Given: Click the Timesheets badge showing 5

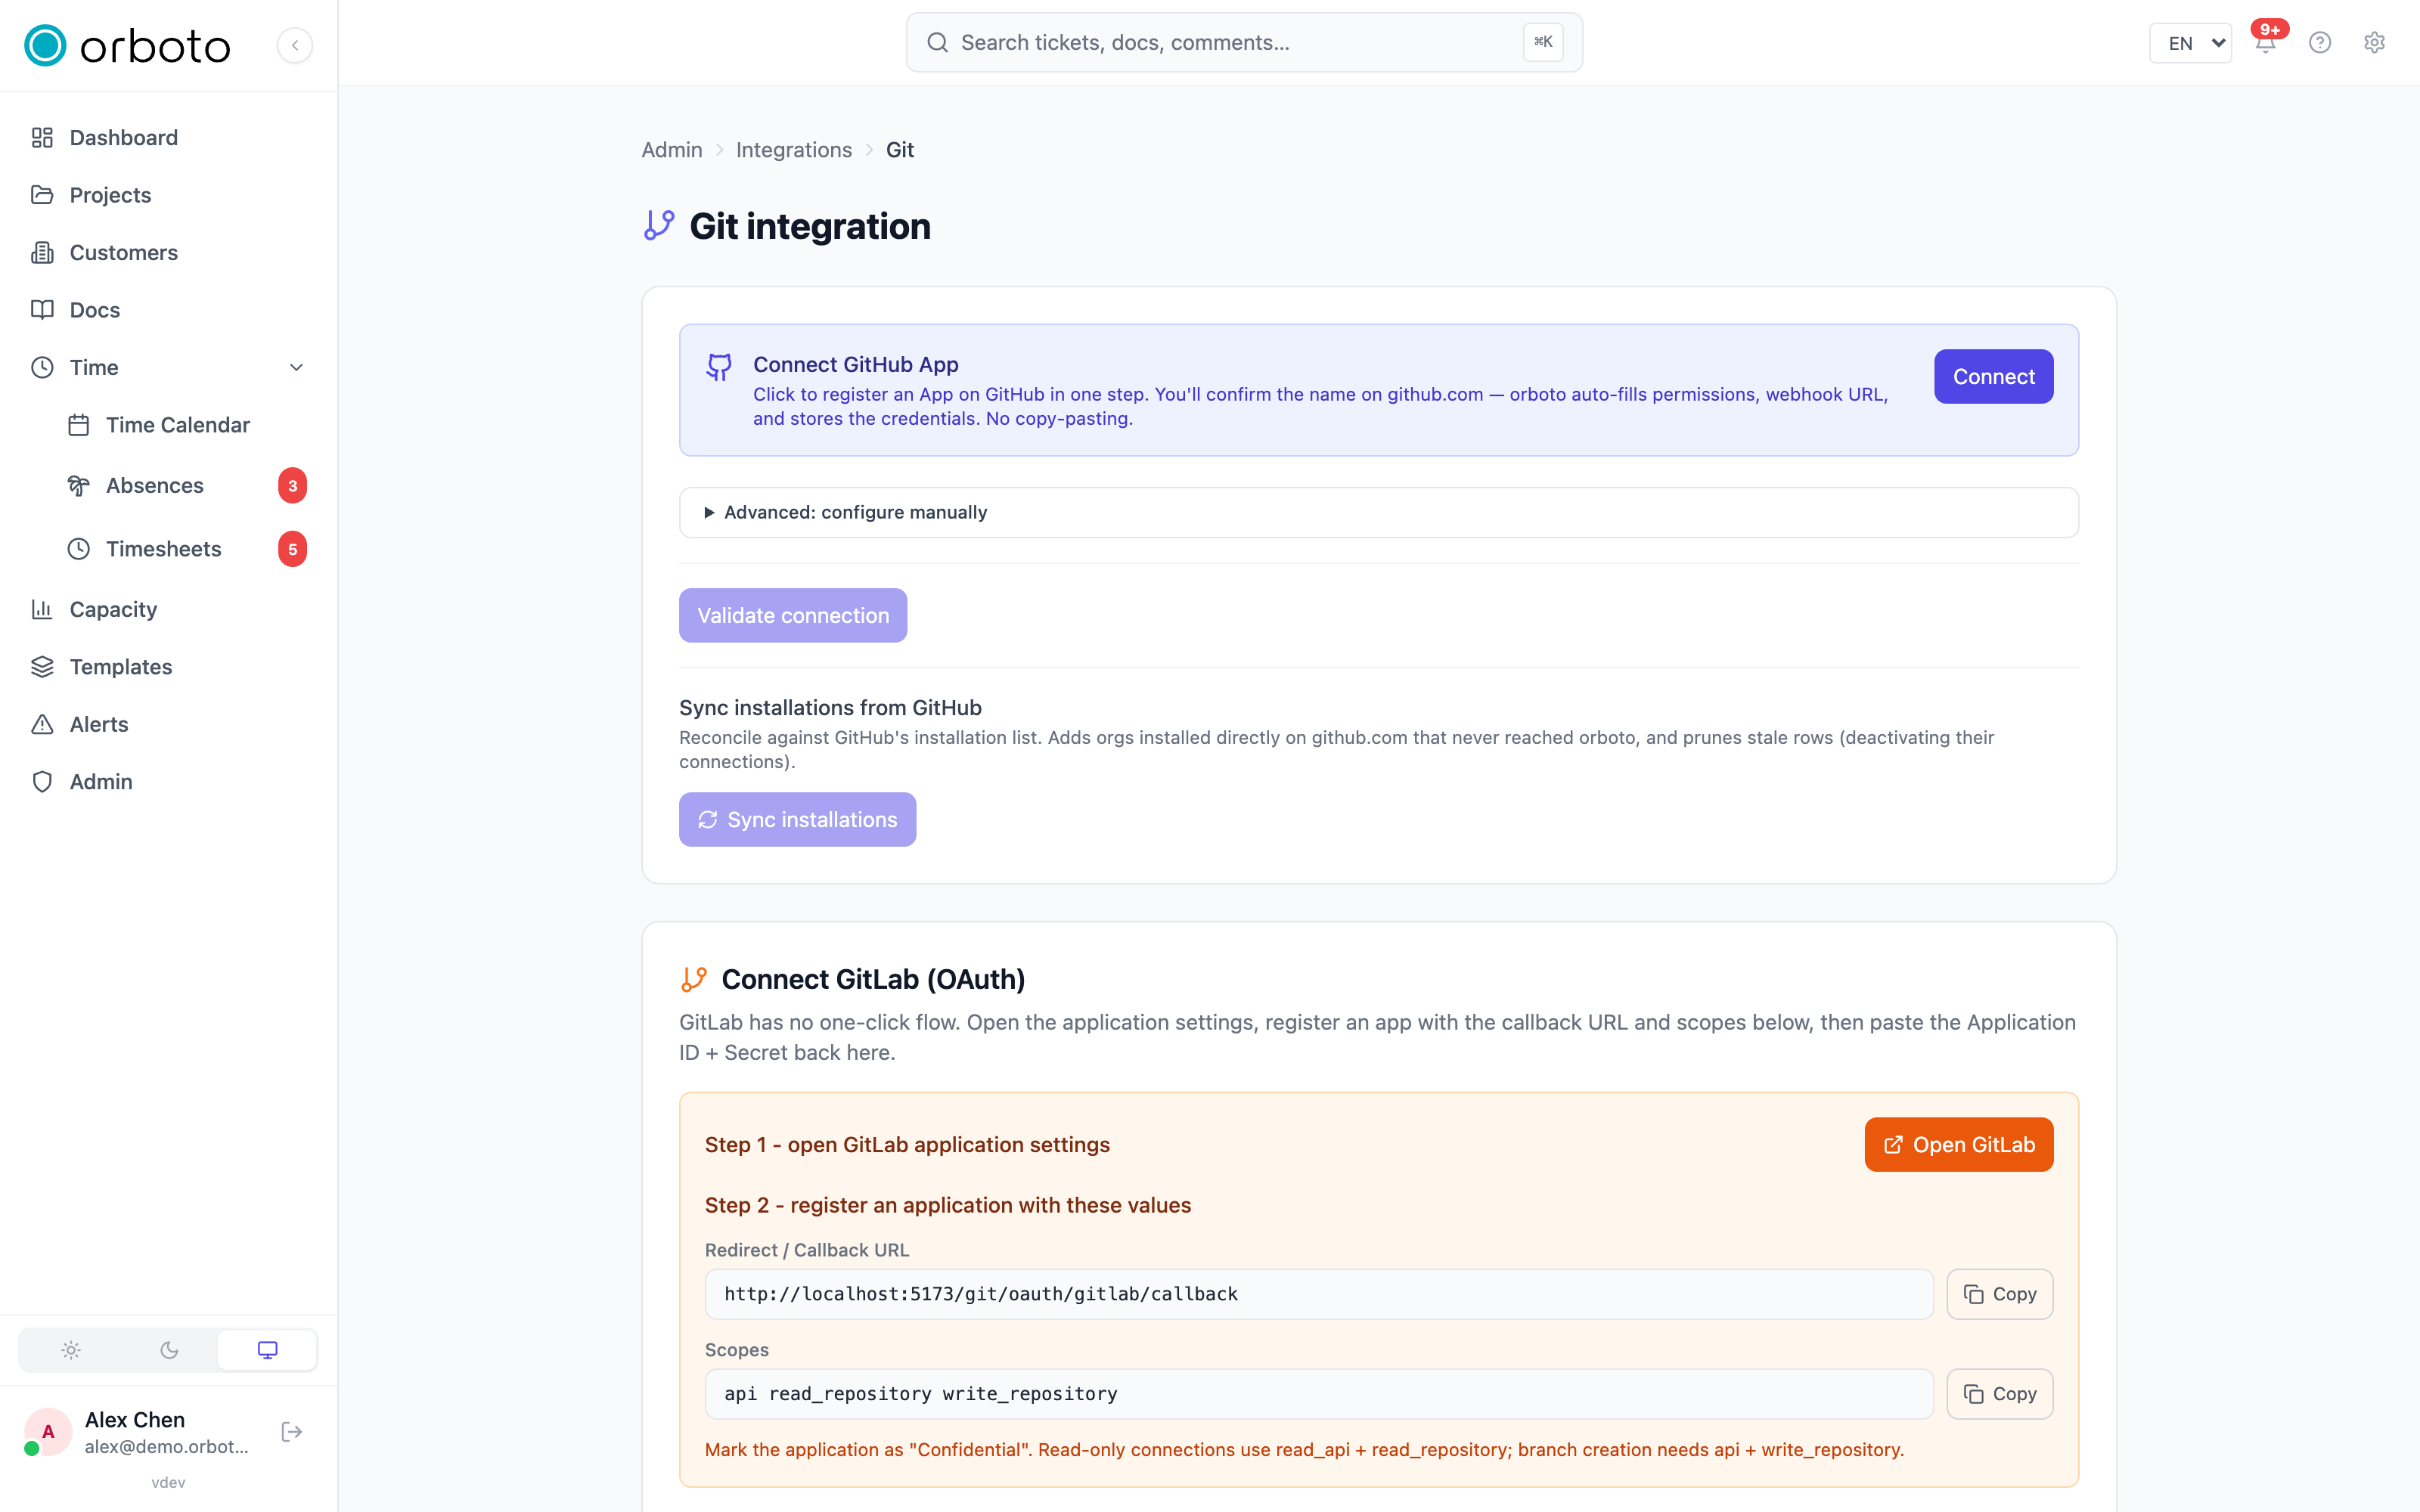Looking at the screenshot, I should (292, 549).
